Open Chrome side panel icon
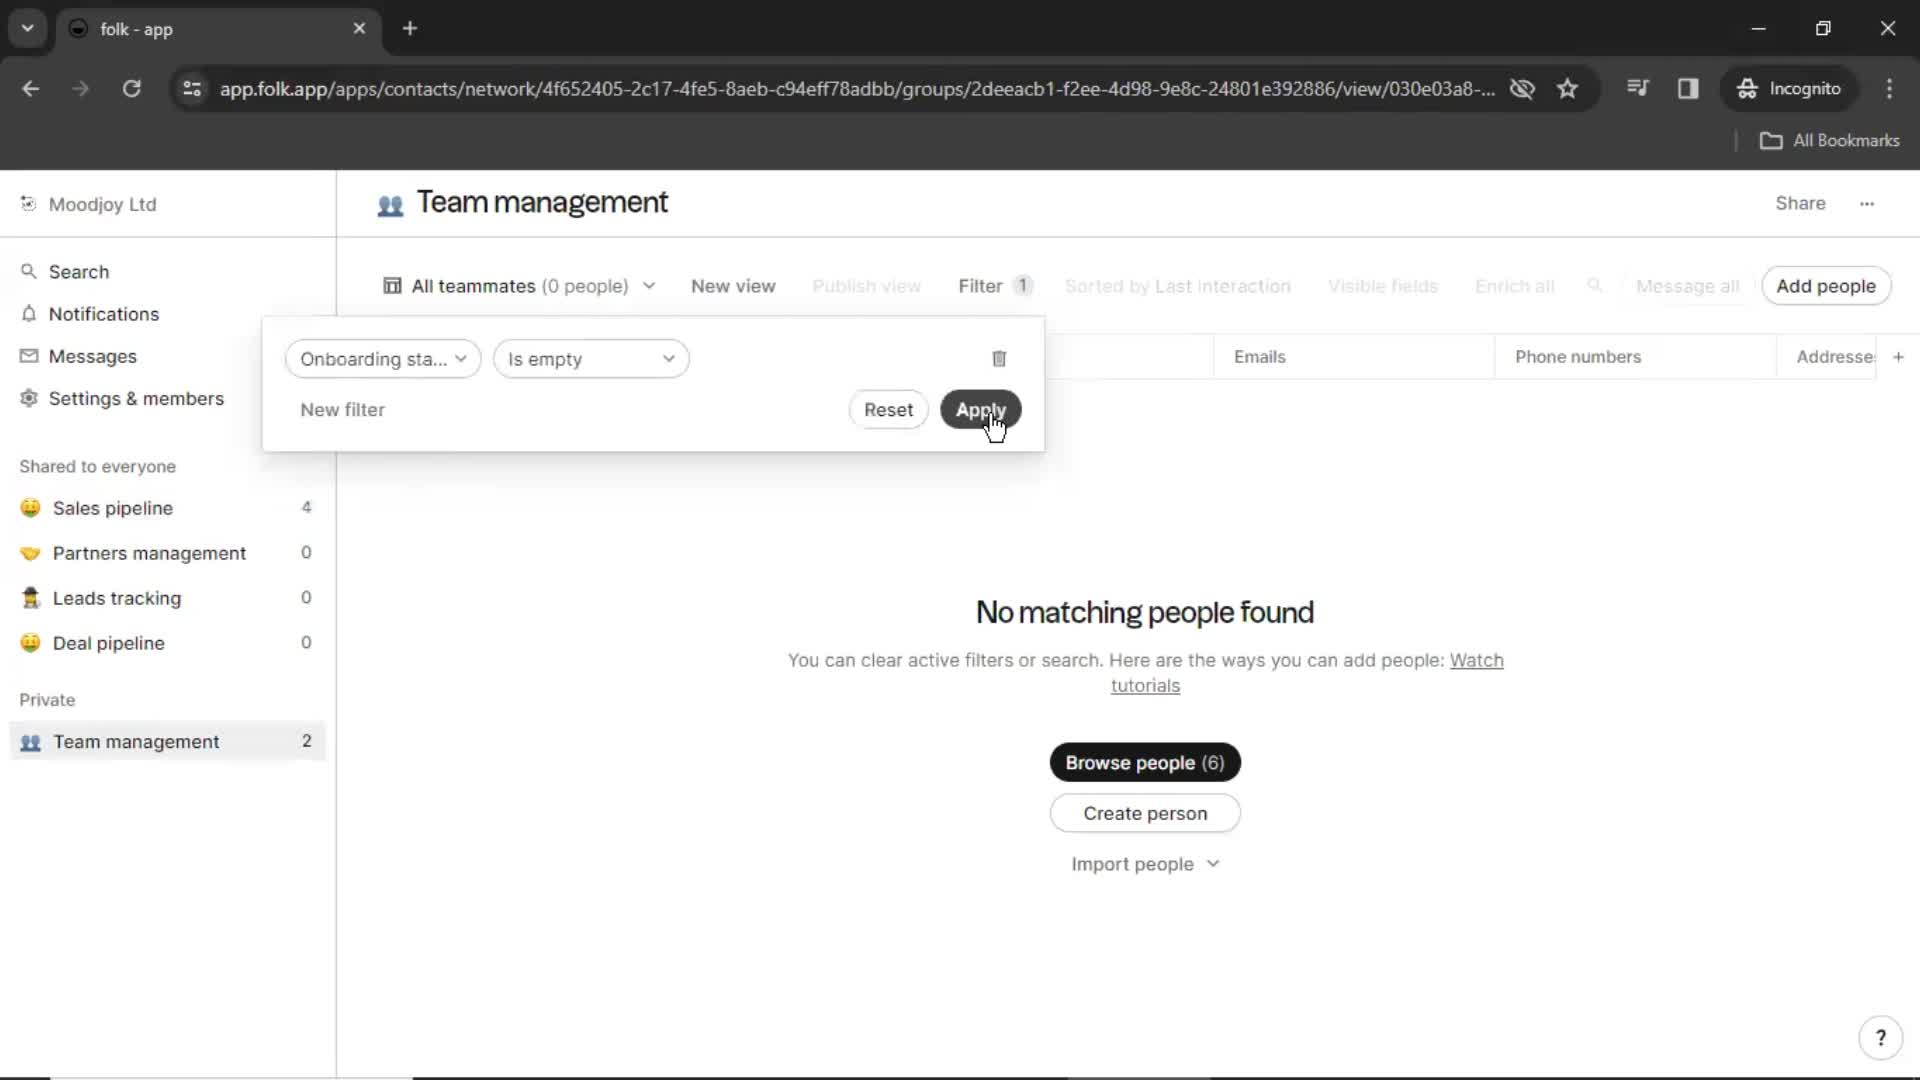Screen dimensions: 1920x1080 (1688, 89)
